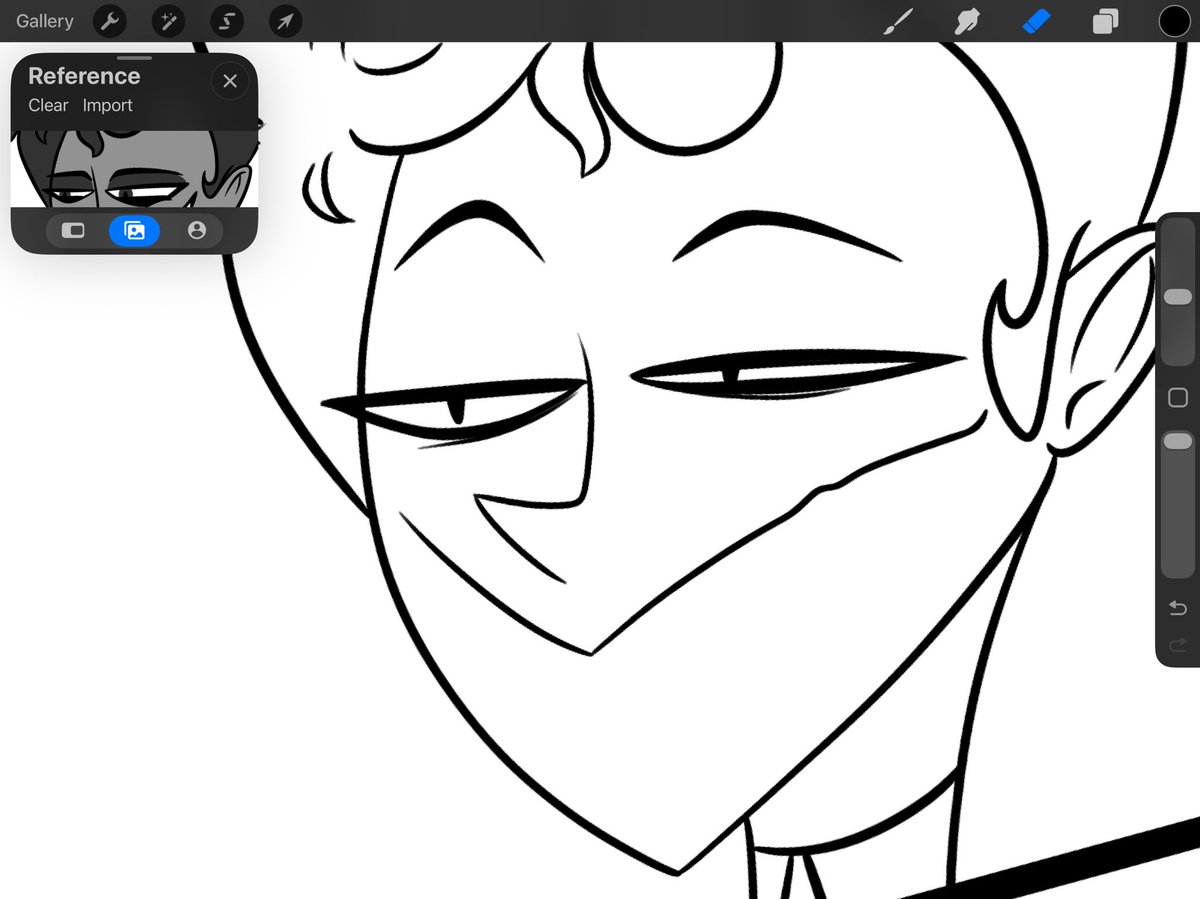Switch Reference to Face mode

pos(197,231)
